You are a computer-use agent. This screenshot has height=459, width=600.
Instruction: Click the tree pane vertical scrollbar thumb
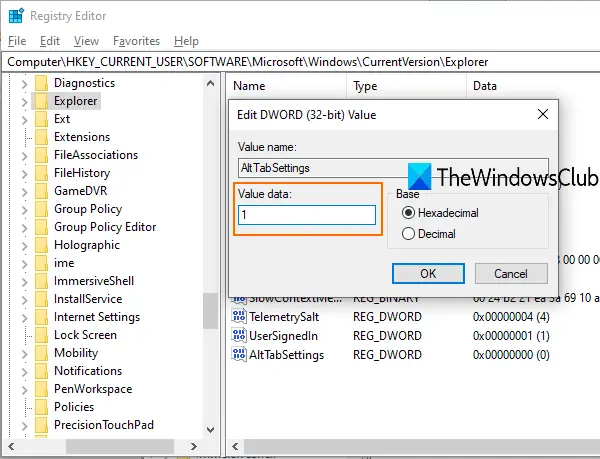click(x=210, y=311)
